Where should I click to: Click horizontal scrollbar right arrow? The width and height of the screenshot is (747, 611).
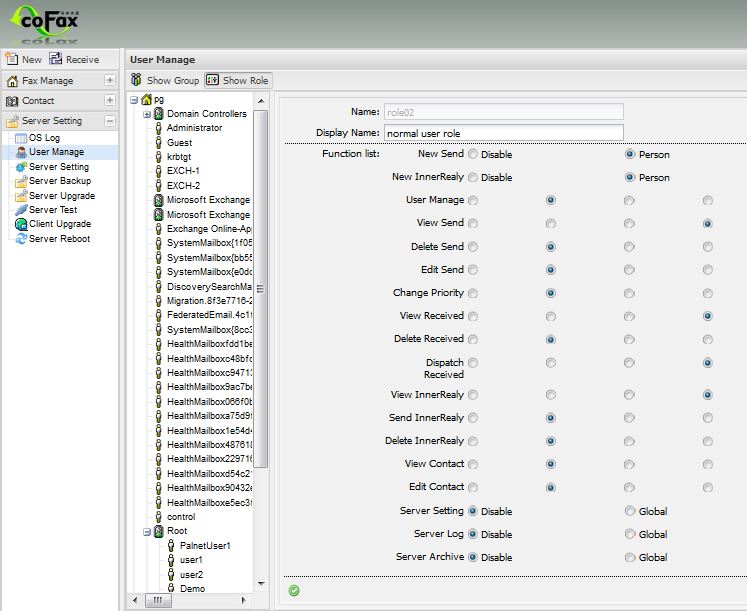(x=244, y=600)
